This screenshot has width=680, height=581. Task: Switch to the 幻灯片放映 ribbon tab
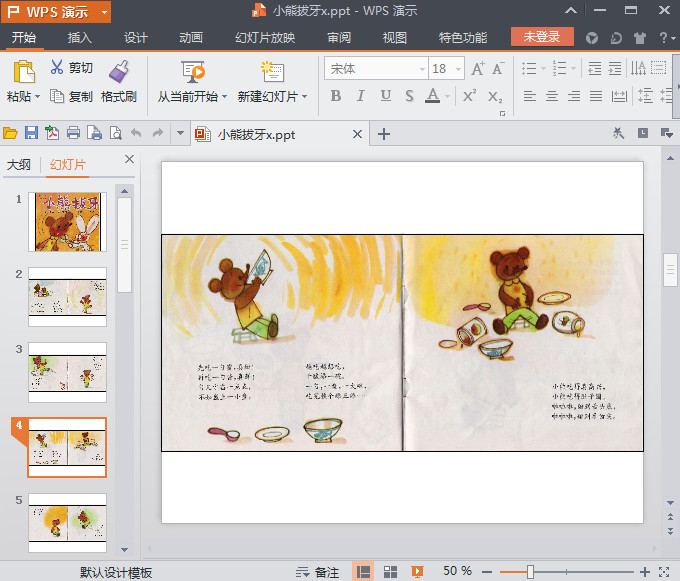point(265,38)
